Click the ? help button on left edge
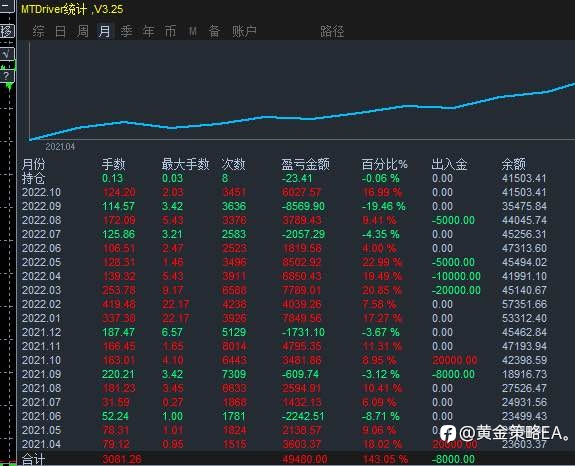 click(x=7, y=76)
